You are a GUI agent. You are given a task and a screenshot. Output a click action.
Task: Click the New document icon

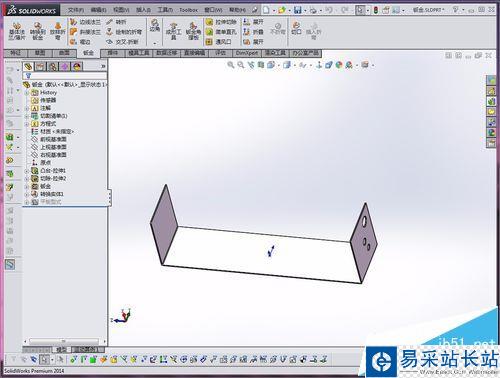pyautogui.click(x=266, y=10)
